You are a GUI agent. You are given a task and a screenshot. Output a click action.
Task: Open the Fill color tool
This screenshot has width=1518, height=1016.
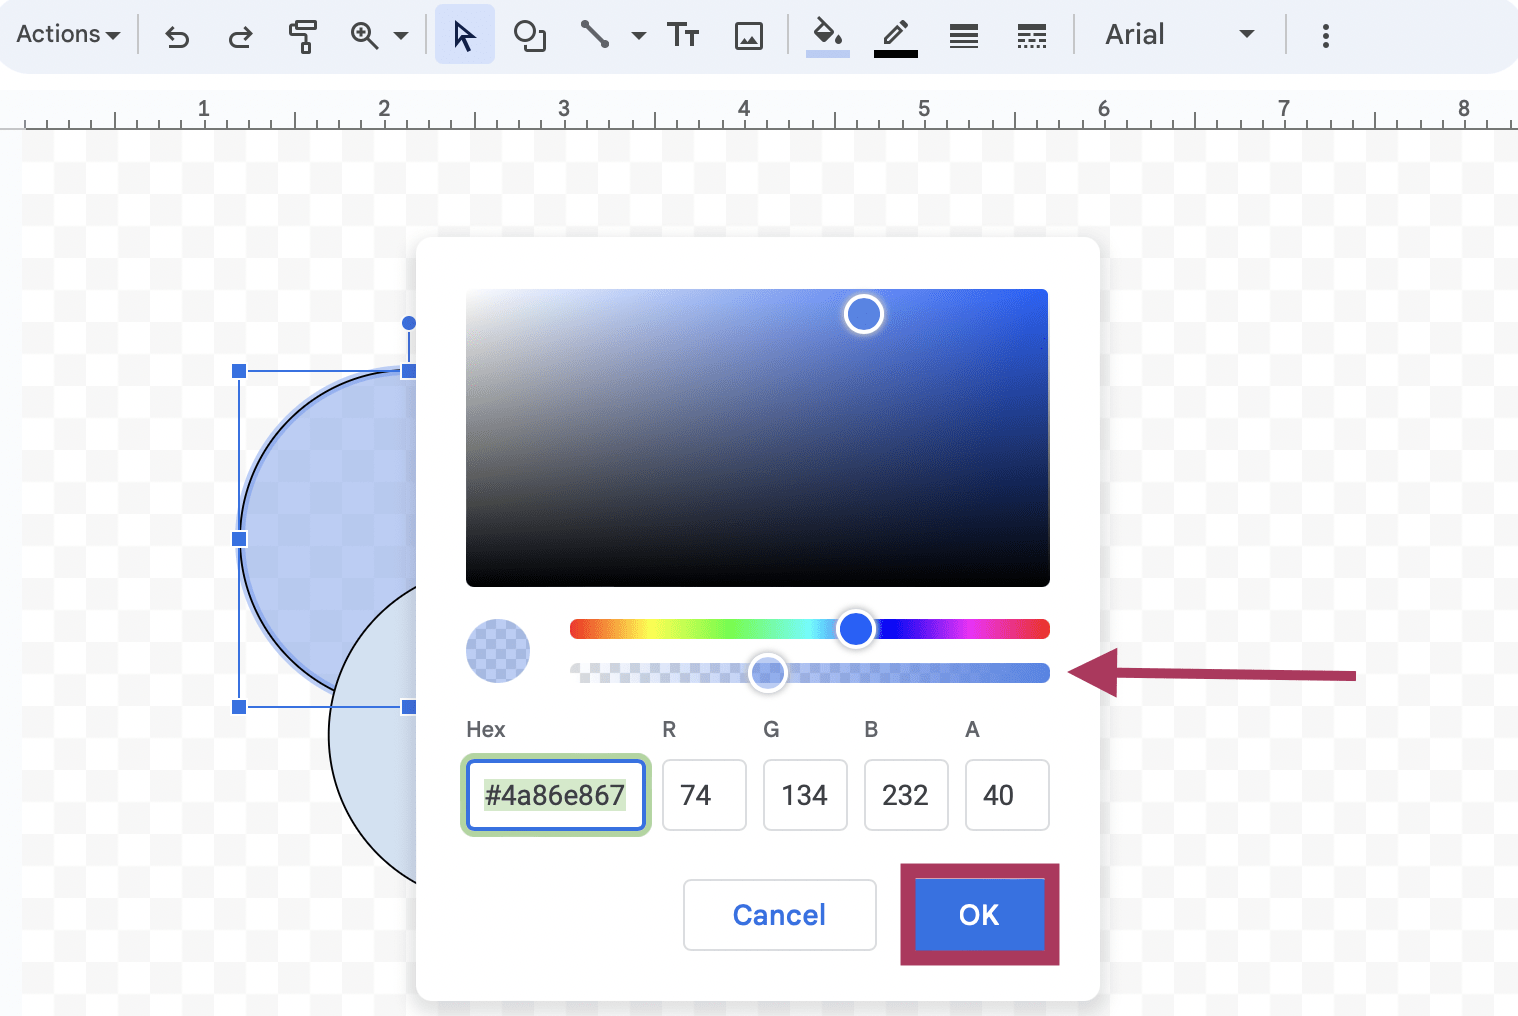point(826,34)
